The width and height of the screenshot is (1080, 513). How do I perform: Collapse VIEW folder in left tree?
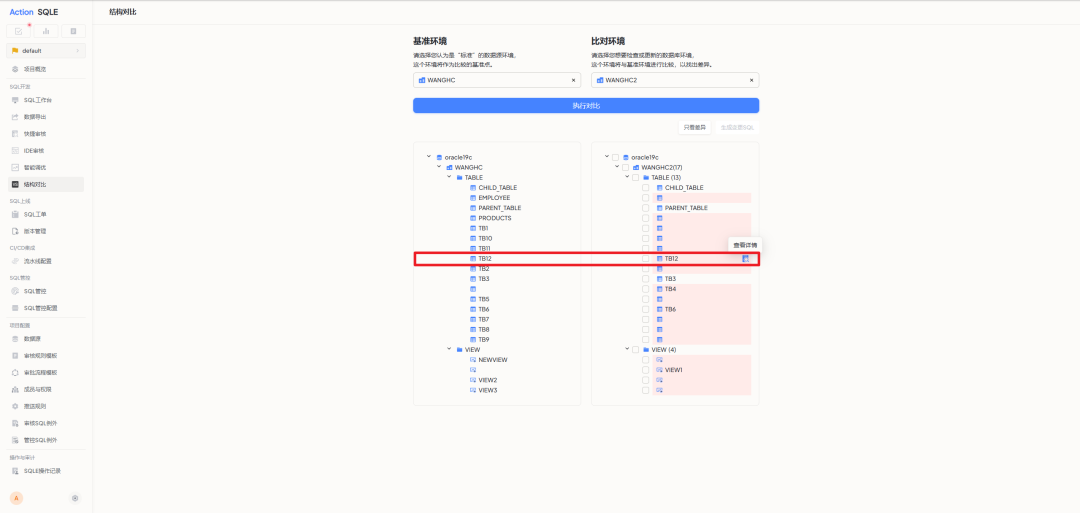click(x=449, y=348)
